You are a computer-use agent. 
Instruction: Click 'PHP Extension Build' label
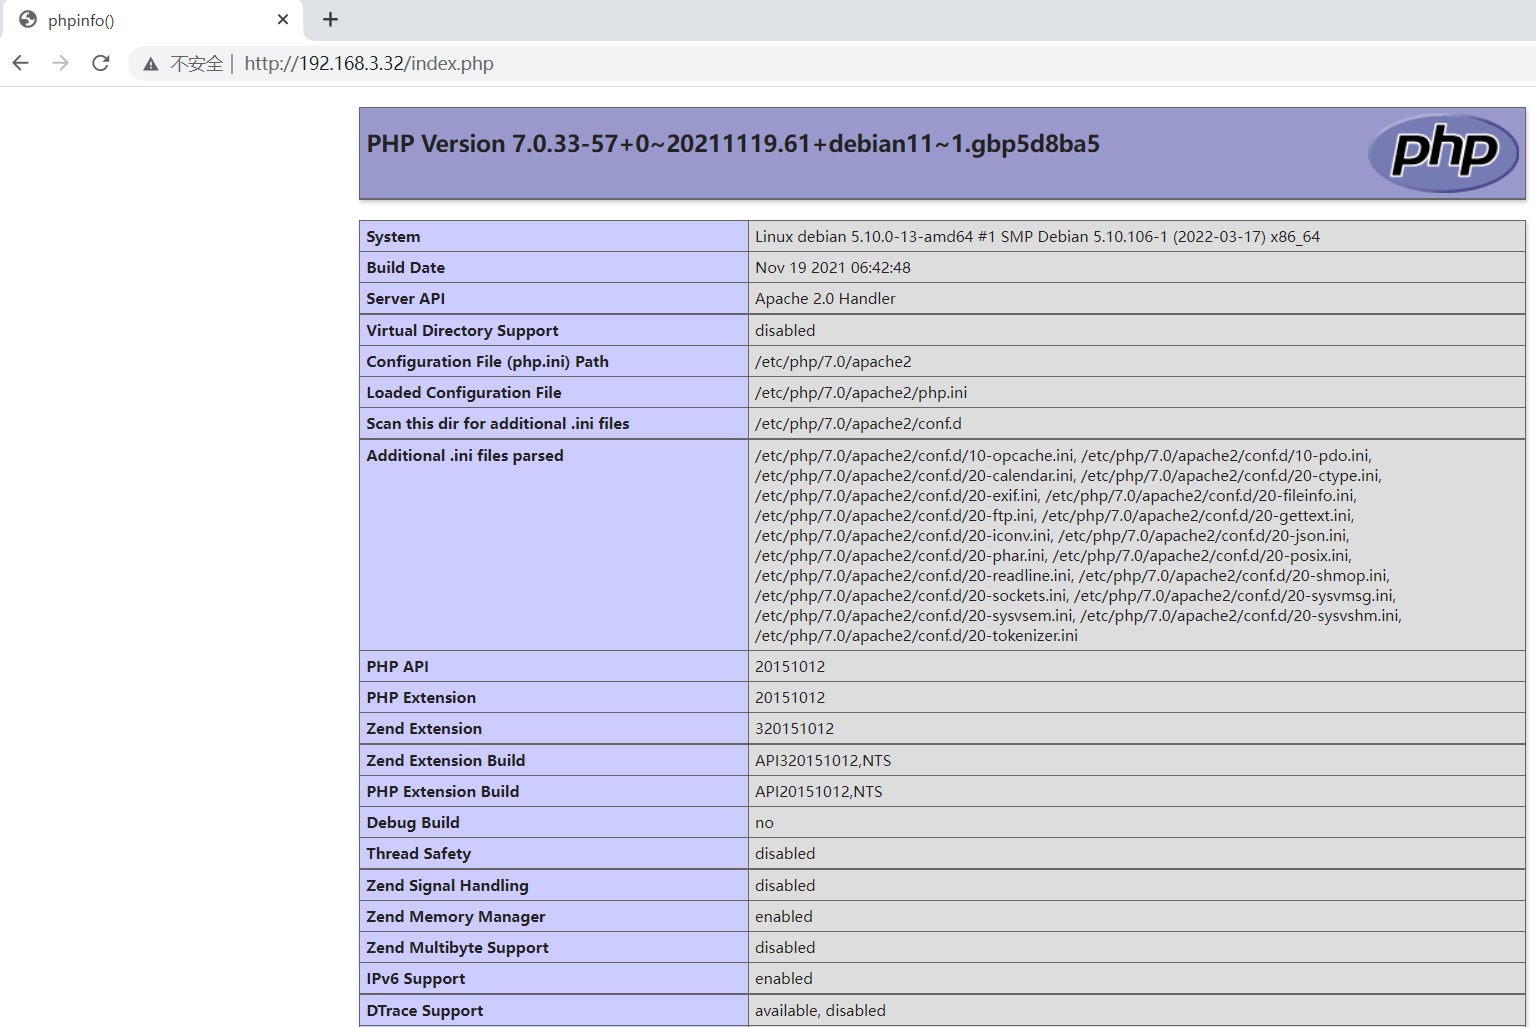click(x=442, y=792)
